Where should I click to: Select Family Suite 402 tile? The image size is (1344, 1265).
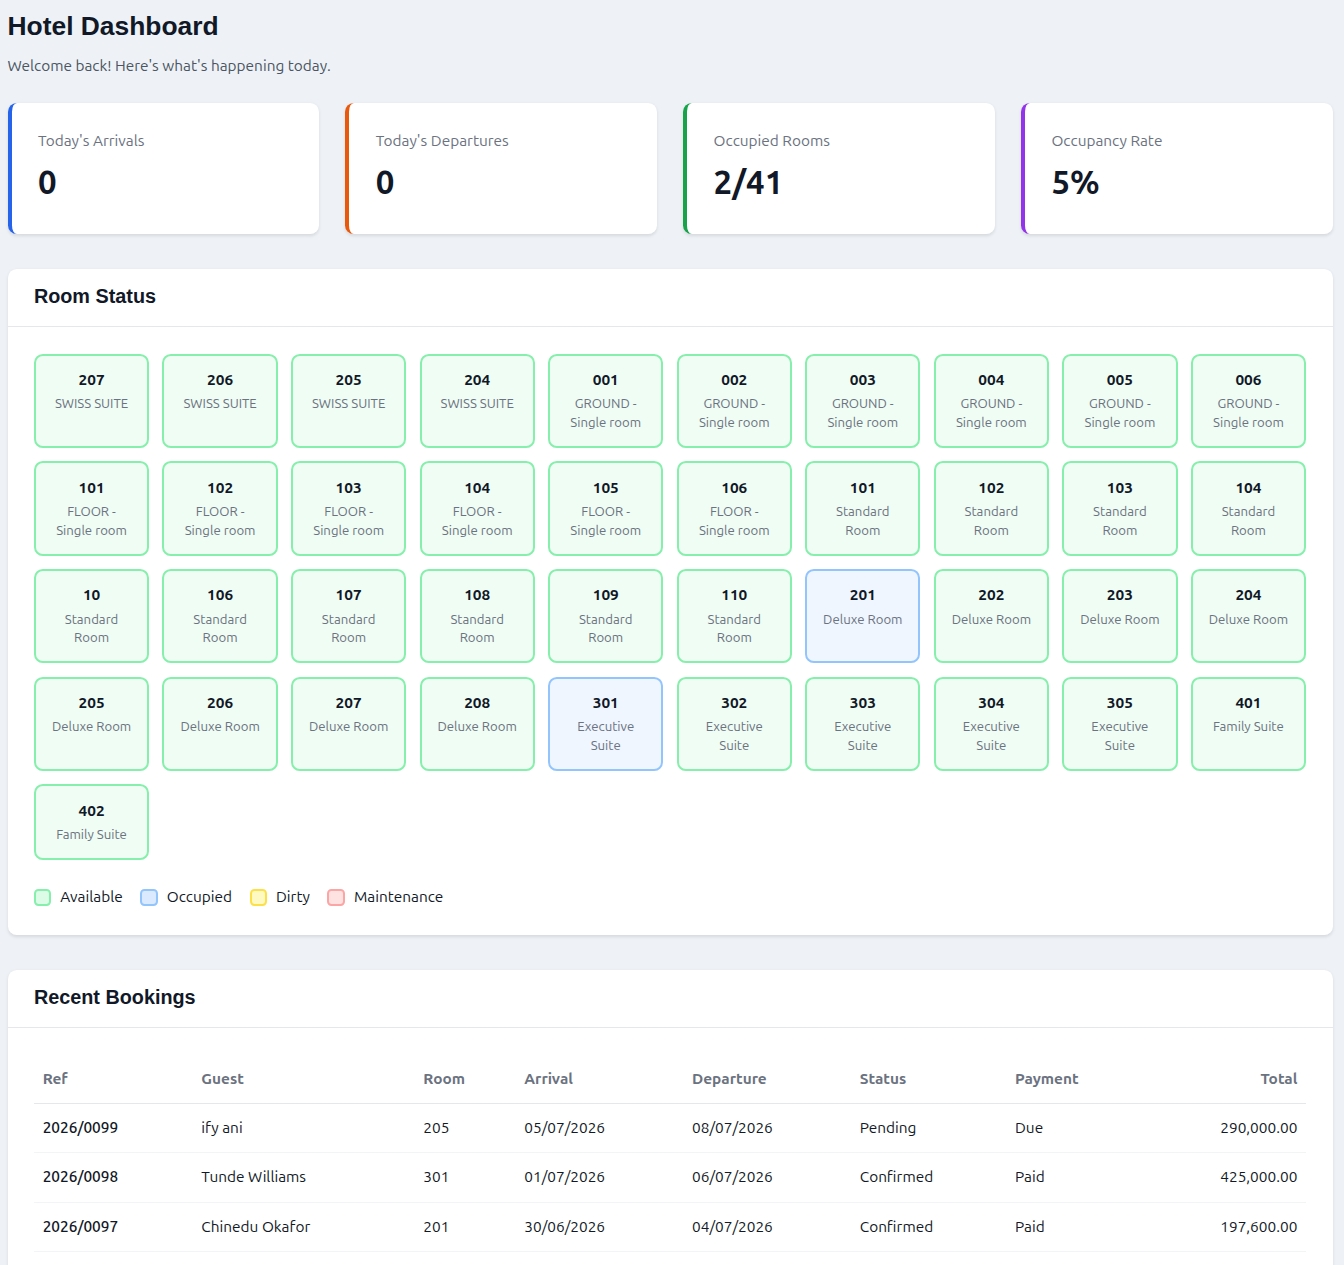[x=91, y=822]
